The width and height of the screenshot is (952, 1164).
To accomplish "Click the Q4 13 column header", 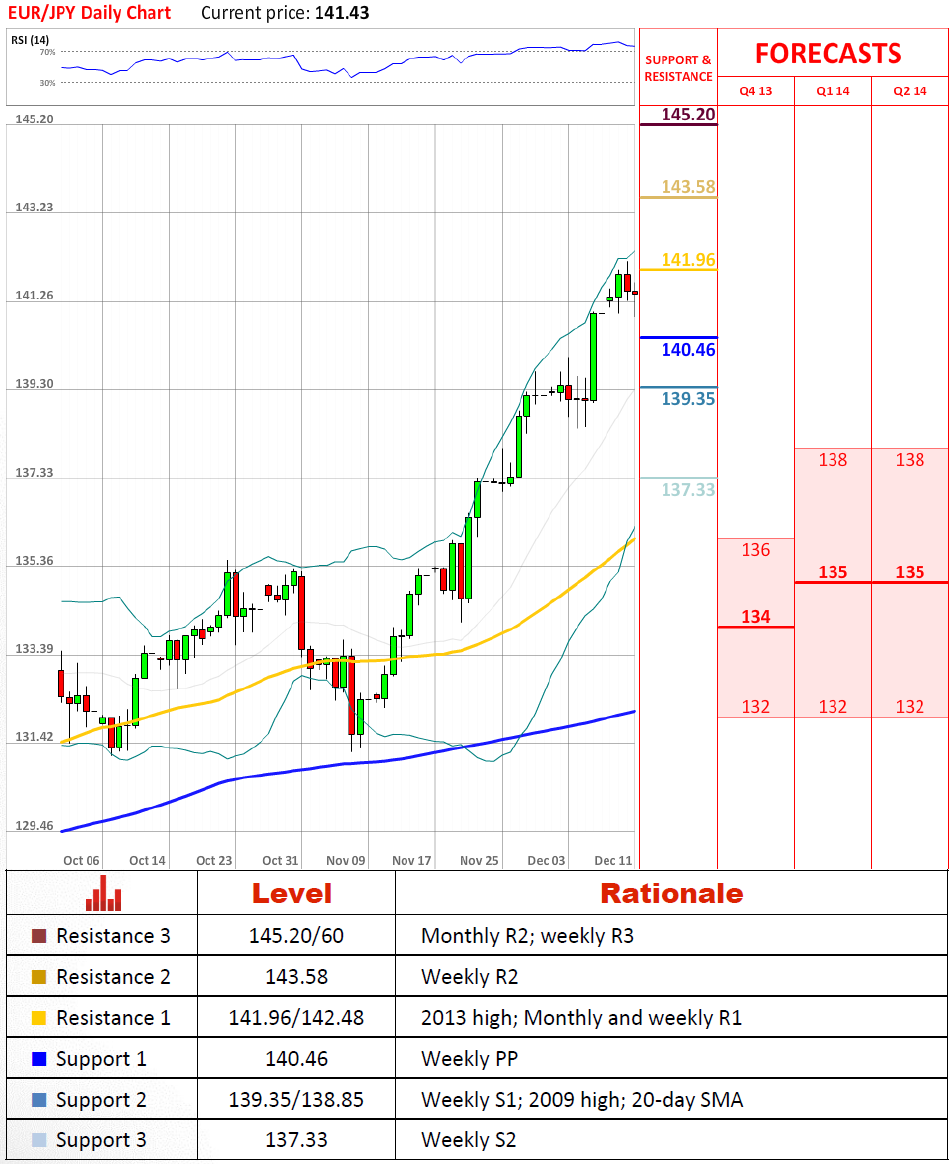I will 756,91.
